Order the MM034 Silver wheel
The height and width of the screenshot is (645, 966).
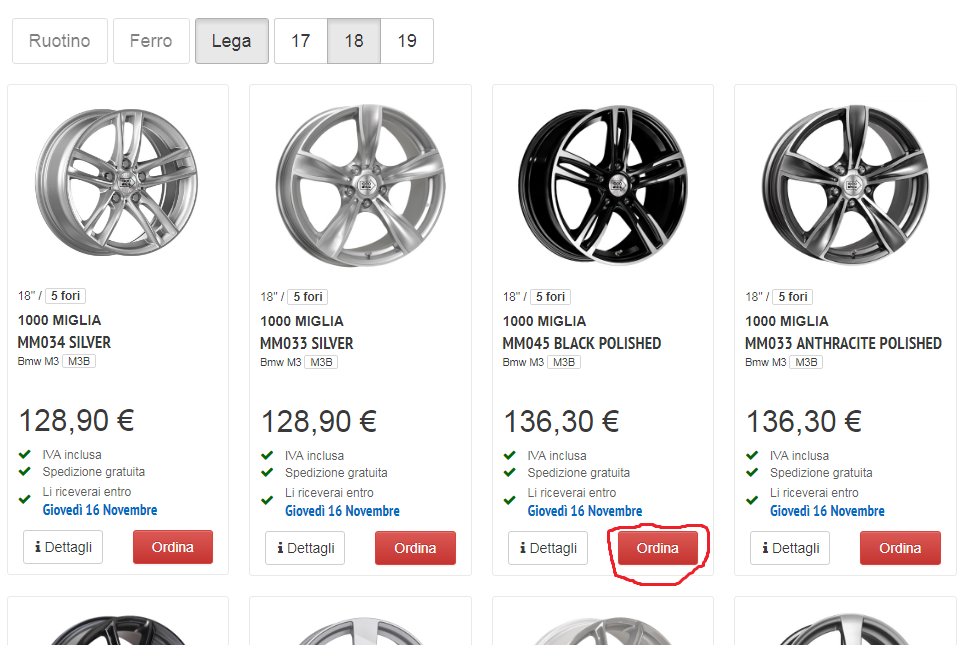(x=173, y=547)
